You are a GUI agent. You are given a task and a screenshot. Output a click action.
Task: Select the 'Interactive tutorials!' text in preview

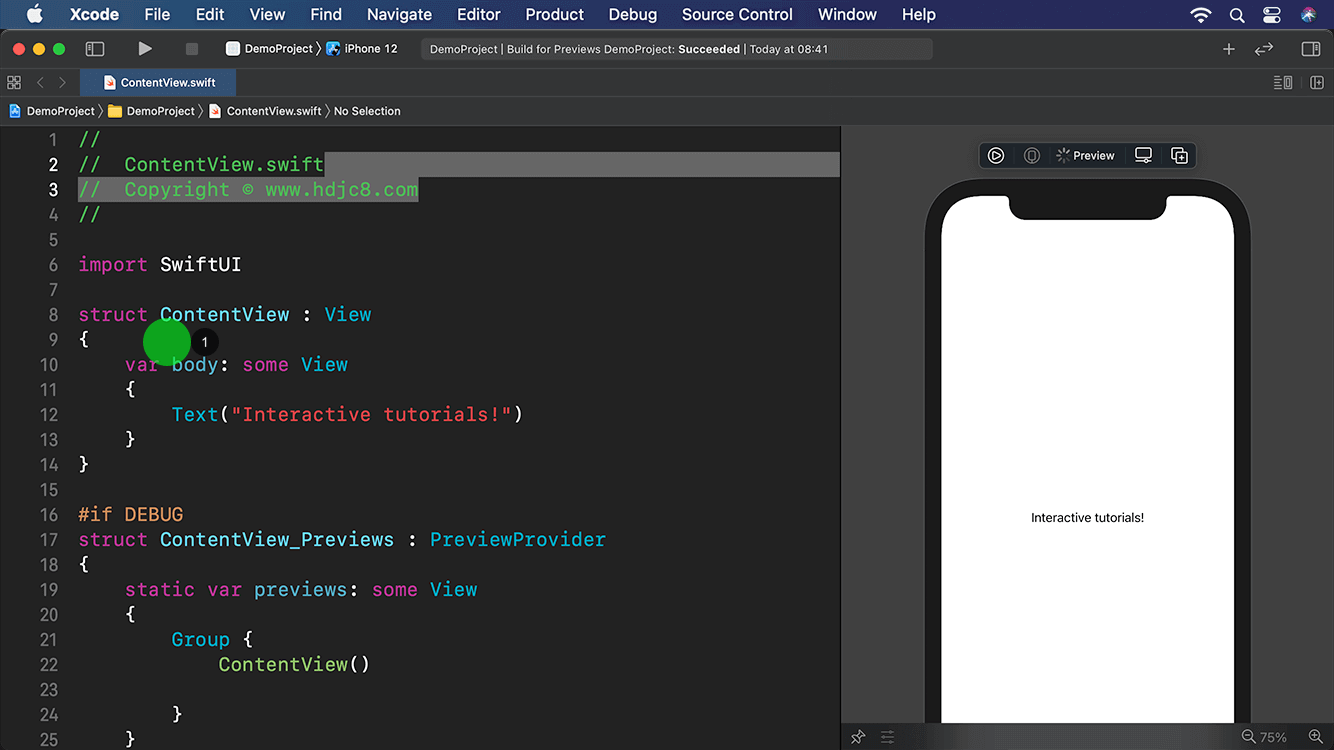pyautogui.click(x=1087, y=518)
